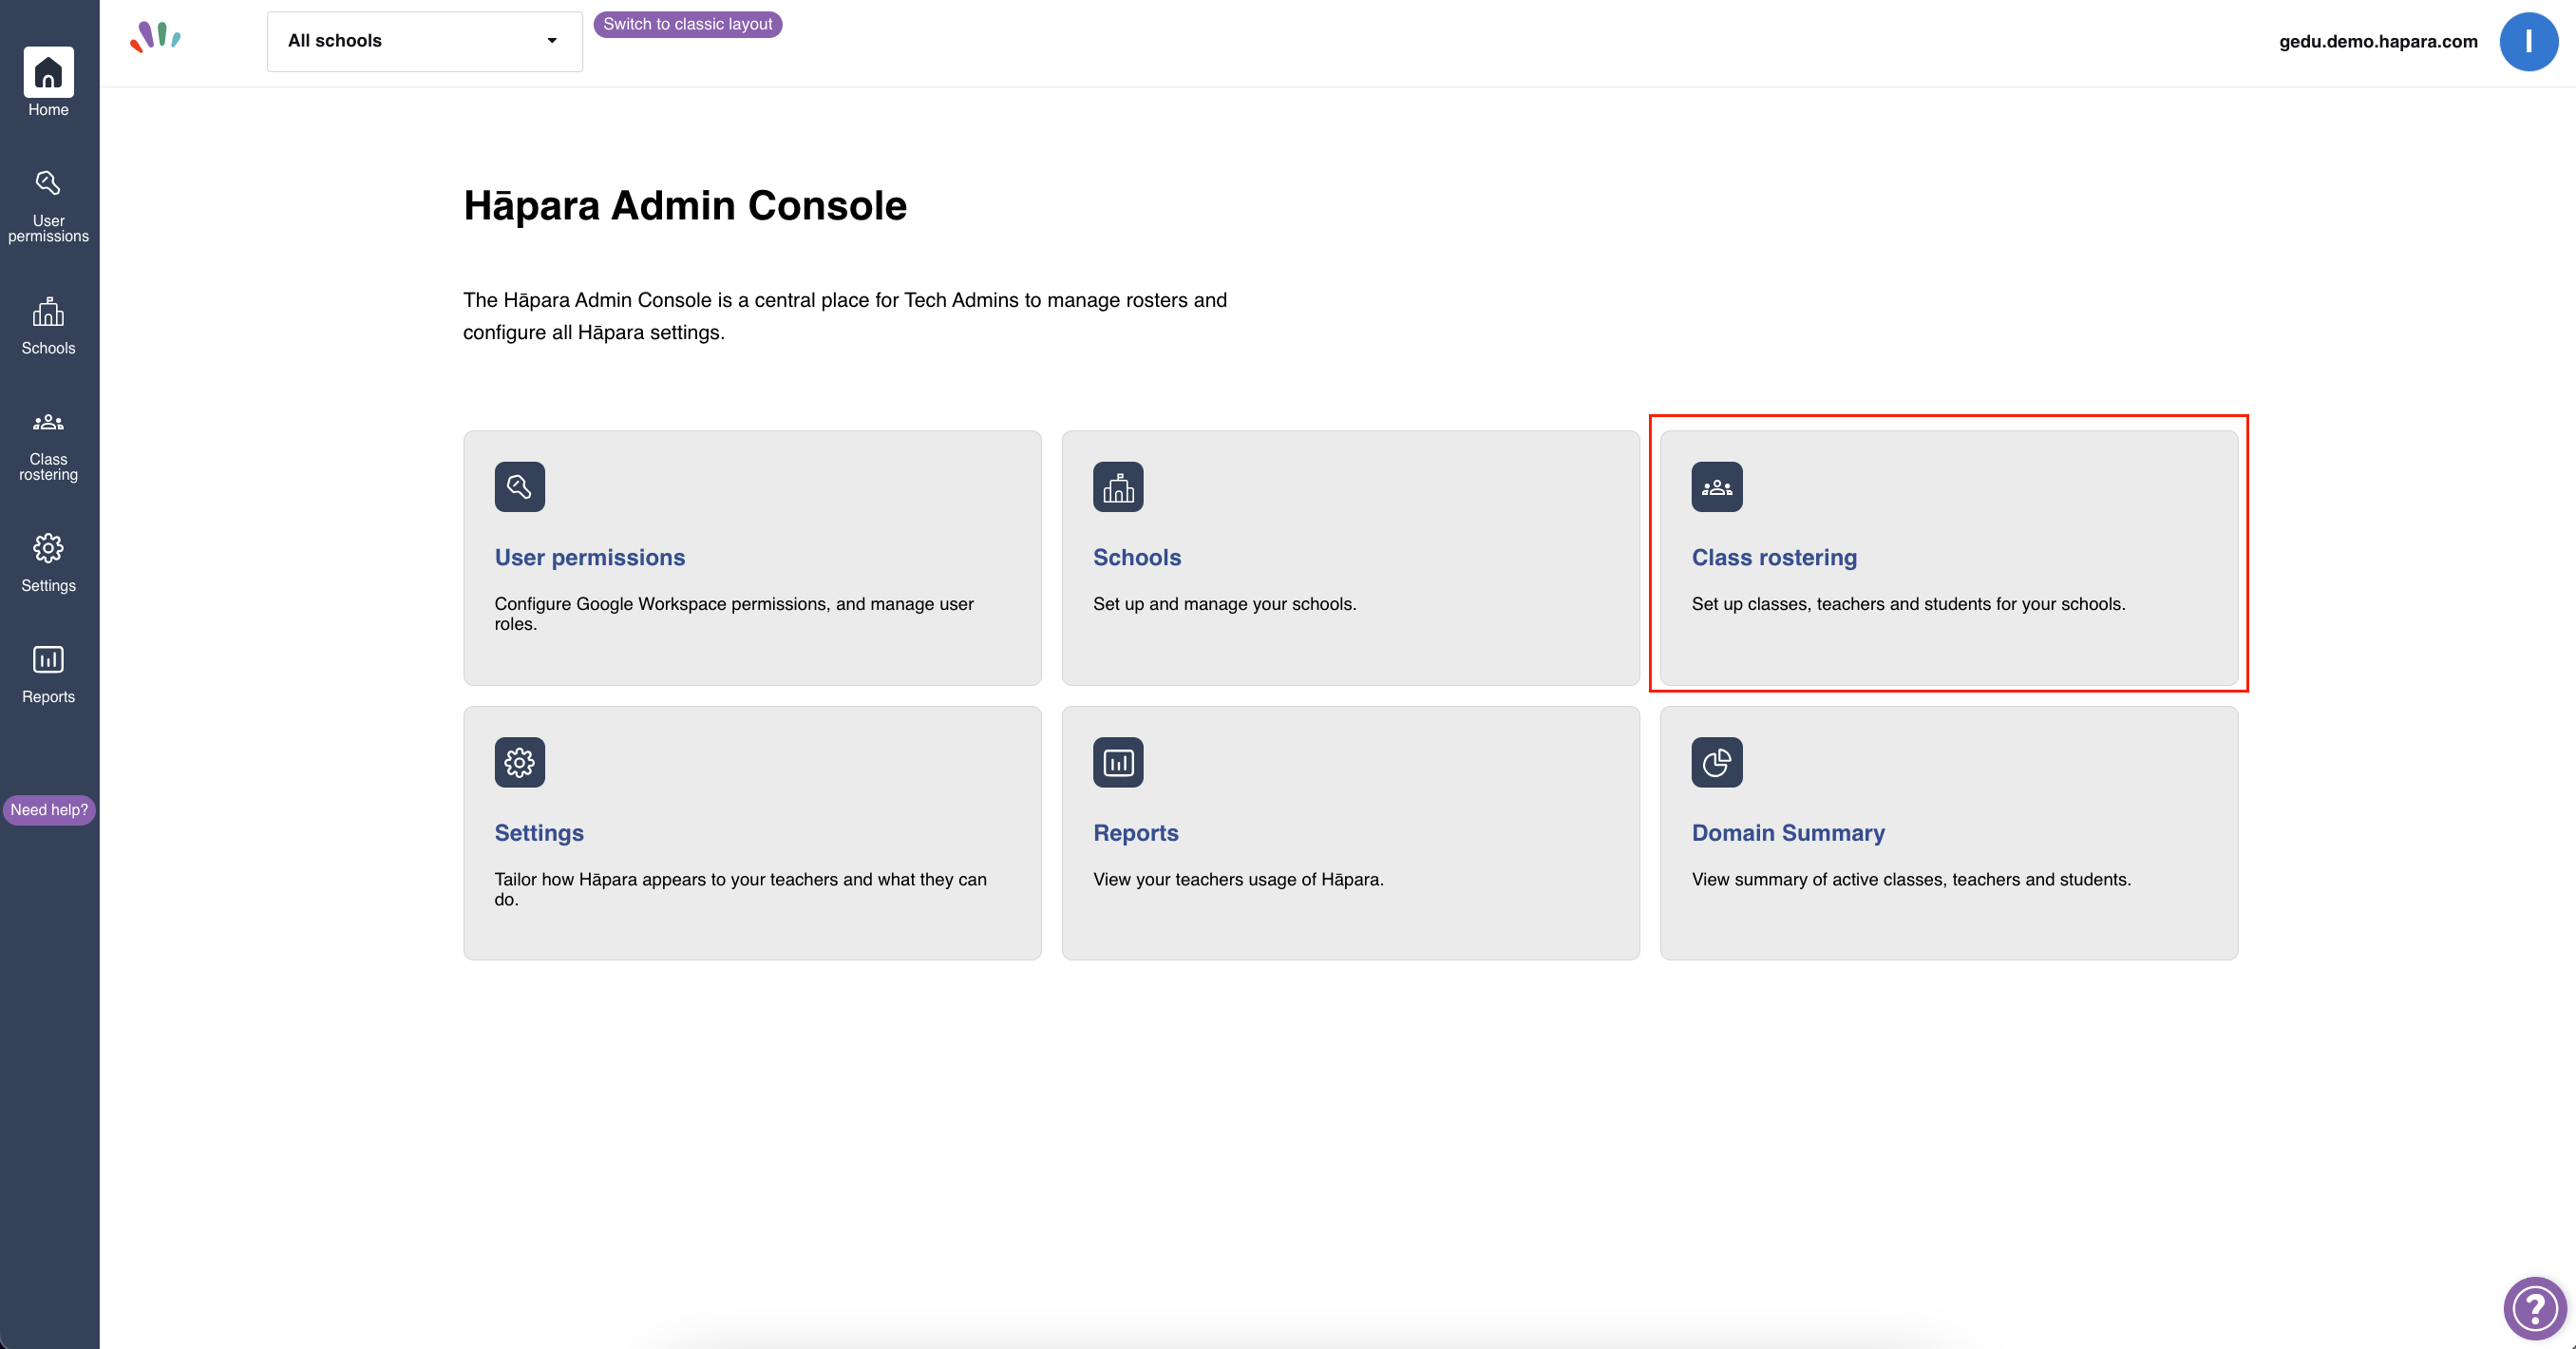Image resolution: width=2576 pixels, height=1349 pixels.
Task: Click the building icon on Schools card
Action: click(x=1118, y=487)
